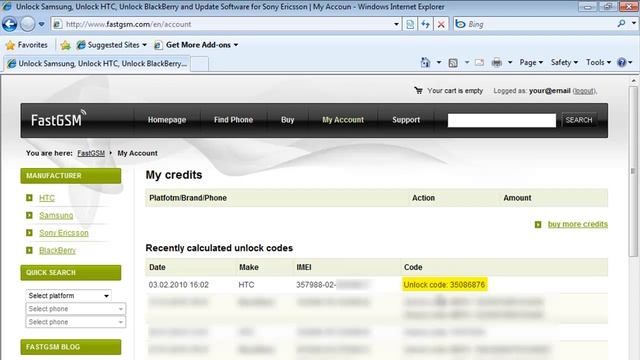Click the green bullet icon beside HTC
This screenshot has height=360, width=640.
click(x=29, y=198)
